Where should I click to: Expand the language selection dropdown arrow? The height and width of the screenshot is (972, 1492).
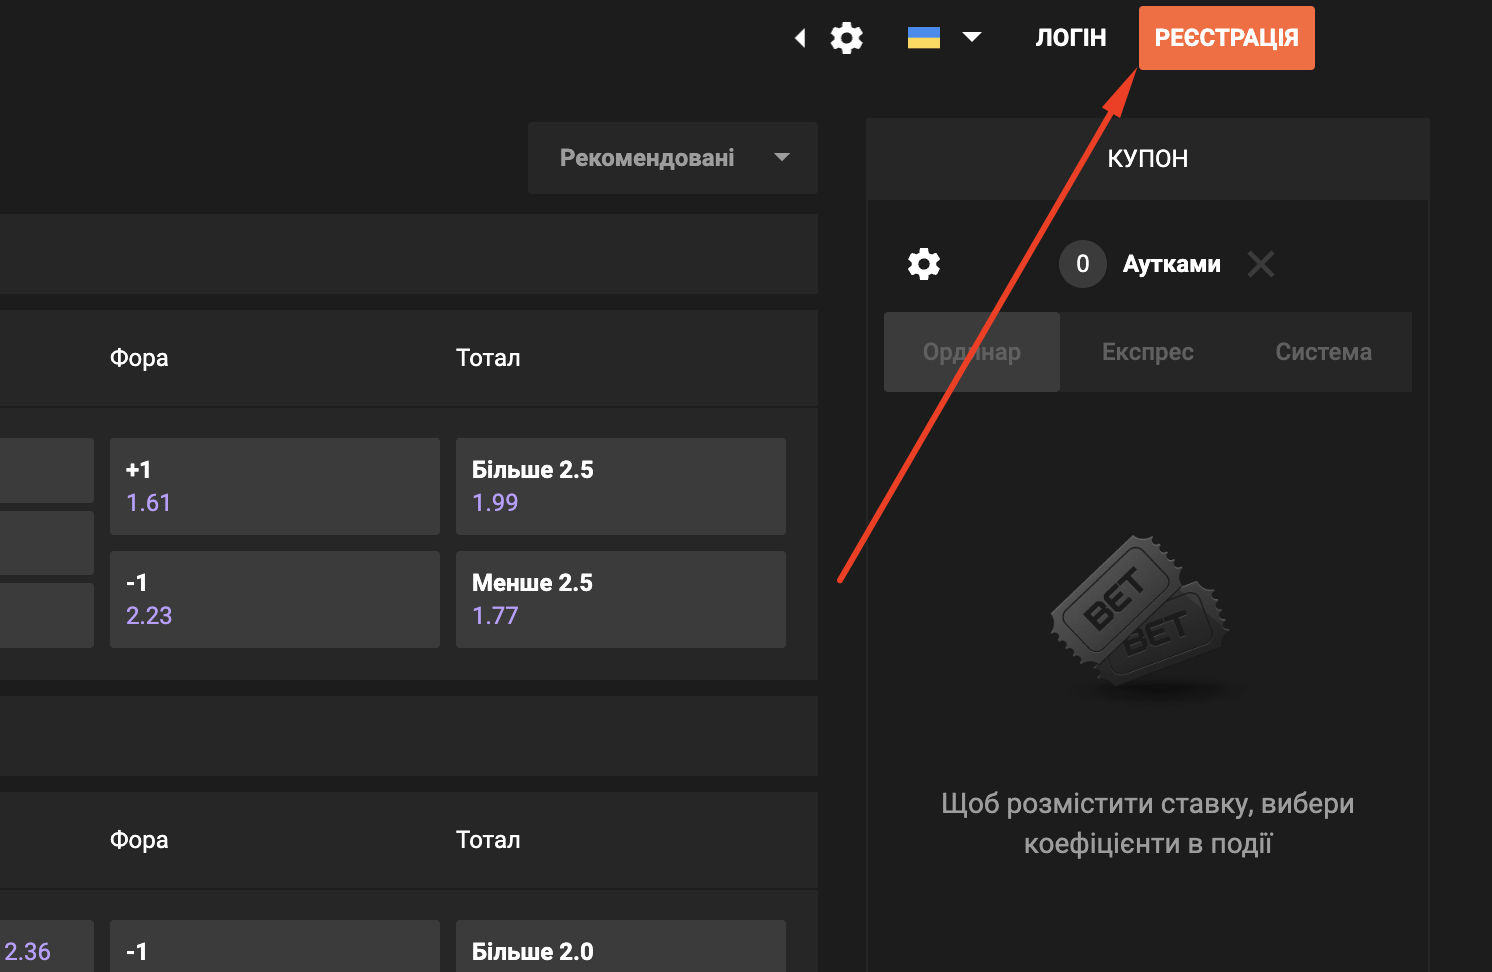(971, 38)
